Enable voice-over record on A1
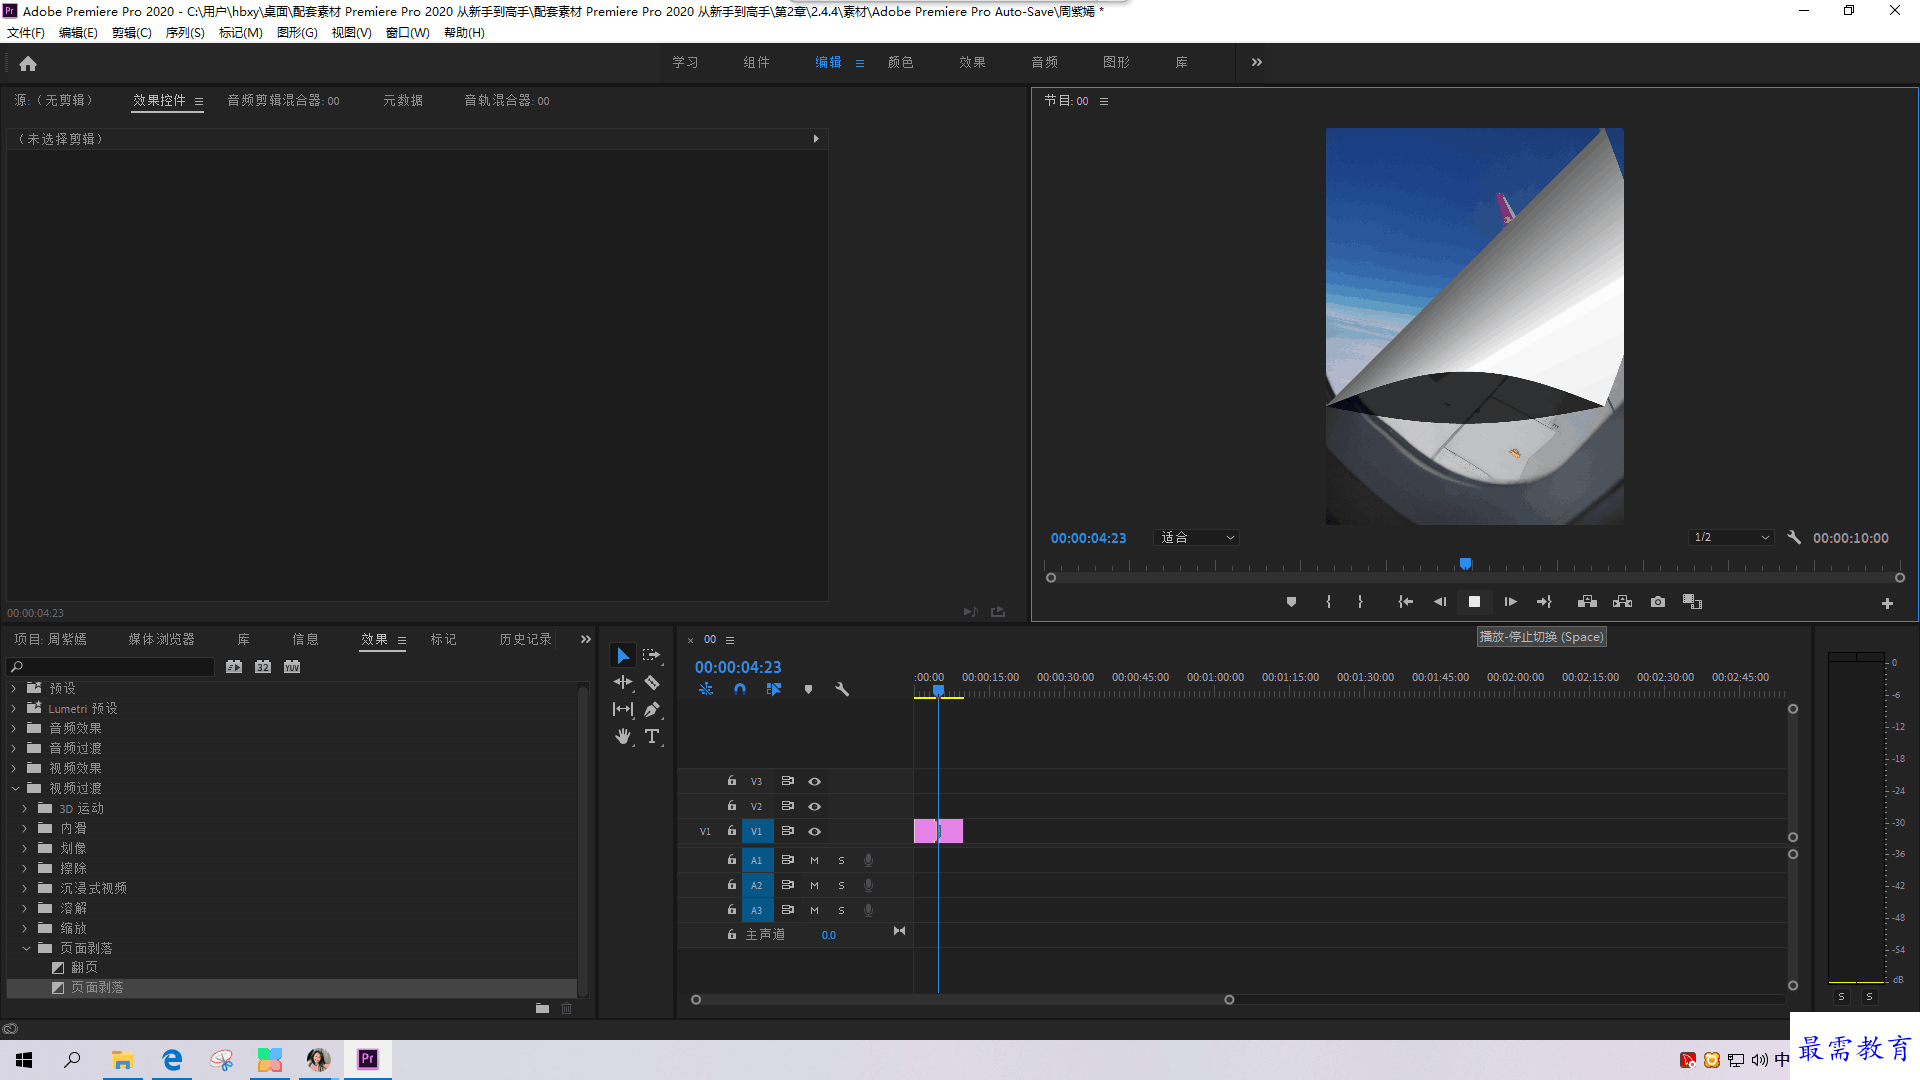This screenshot has height=1080, width=1920. [868, 860]
